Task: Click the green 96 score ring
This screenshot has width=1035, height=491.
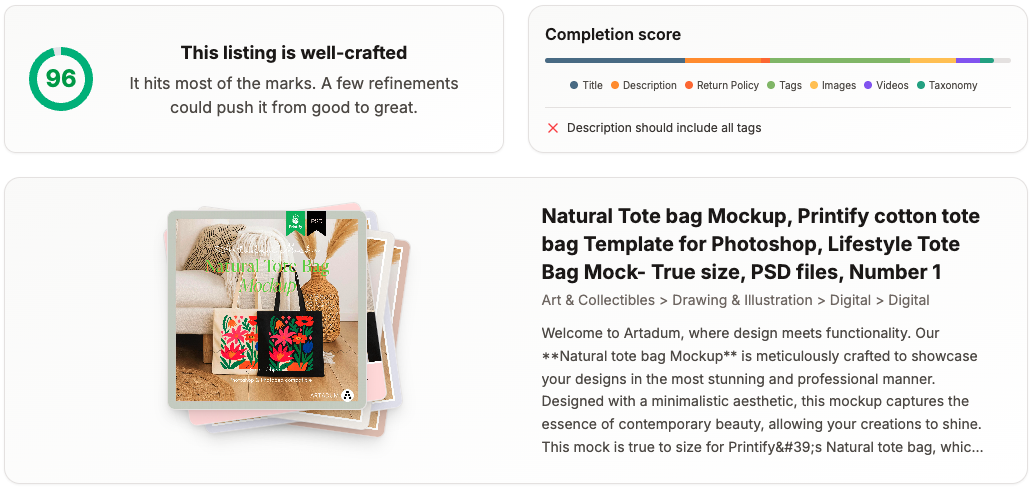Action: pyautogui.click(x=61, y=79)
